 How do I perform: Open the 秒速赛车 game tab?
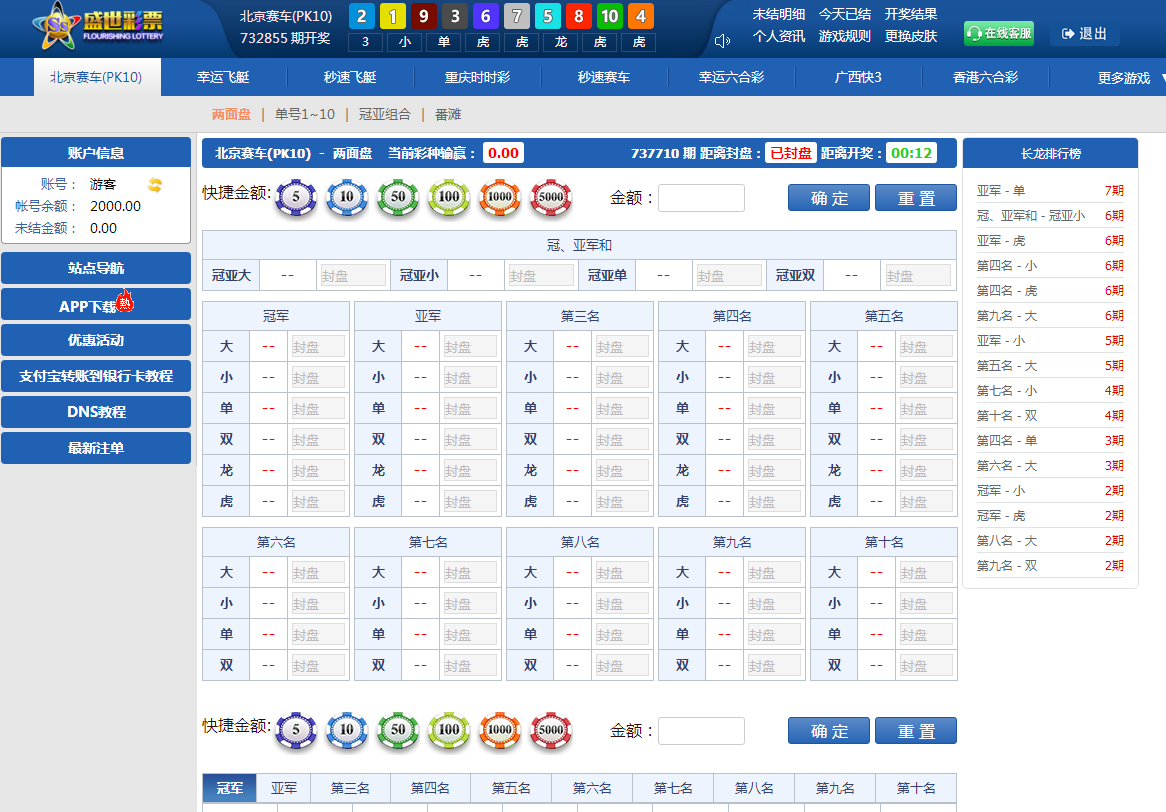(x=604, y=77)
